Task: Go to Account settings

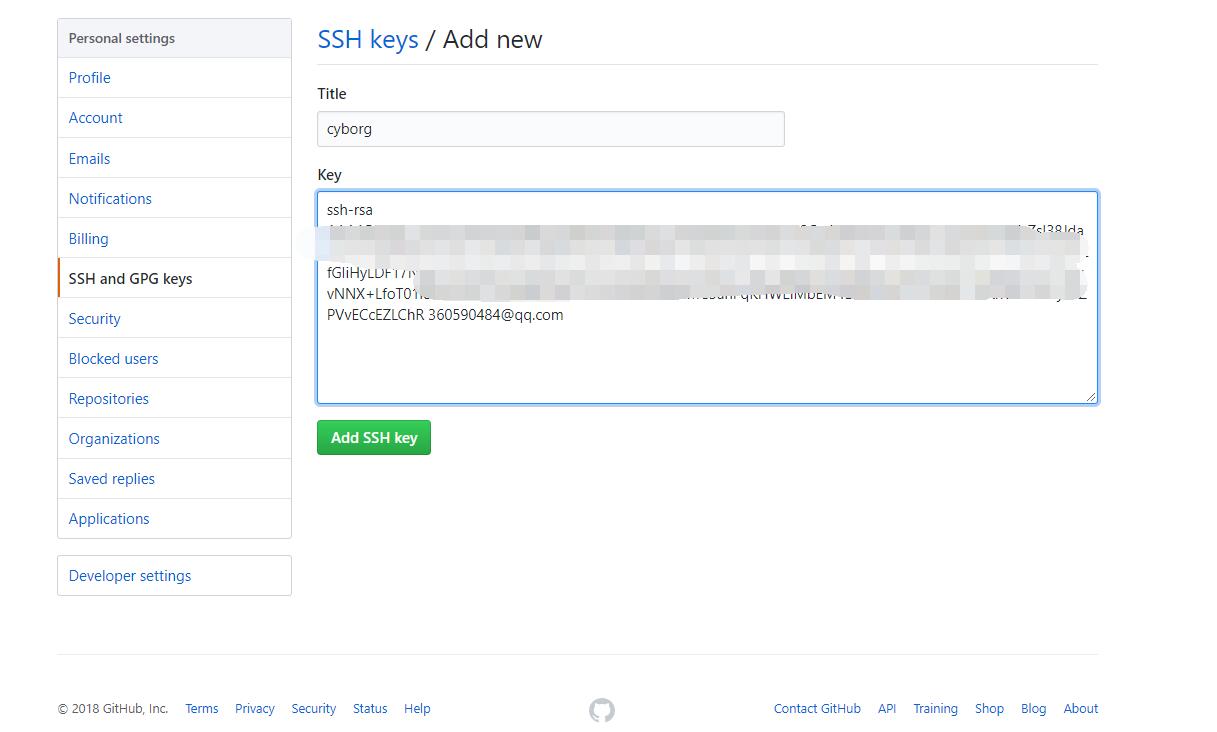Action: coord(174,118)
